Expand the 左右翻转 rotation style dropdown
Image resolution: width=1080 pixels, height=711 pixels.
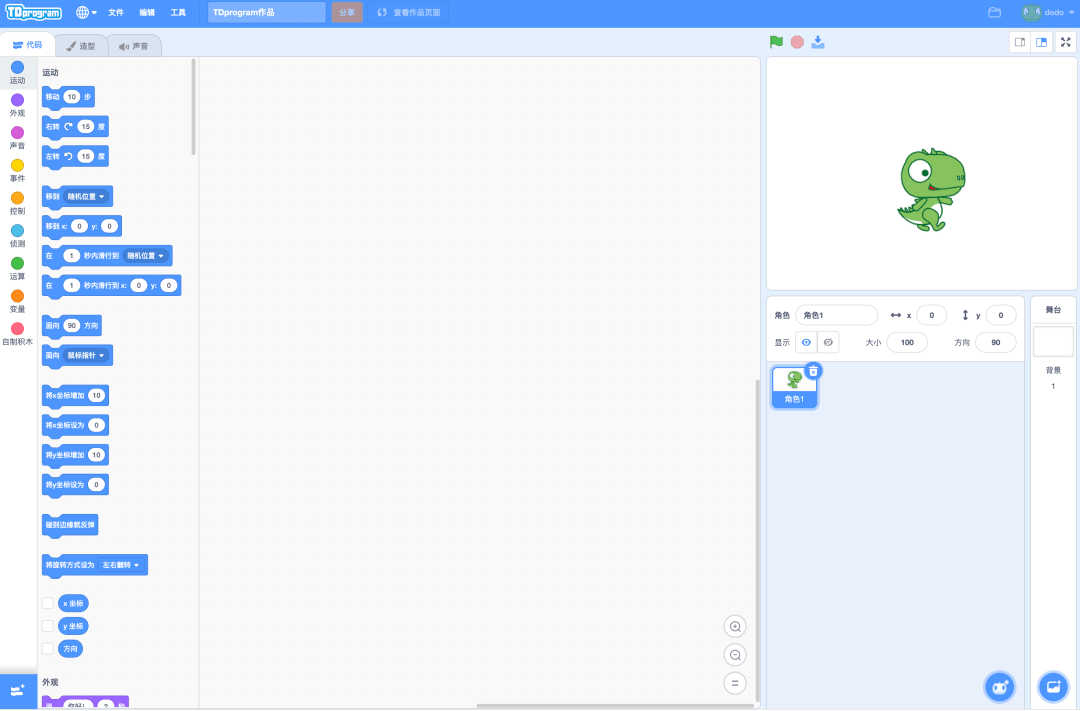click(122, 565)
